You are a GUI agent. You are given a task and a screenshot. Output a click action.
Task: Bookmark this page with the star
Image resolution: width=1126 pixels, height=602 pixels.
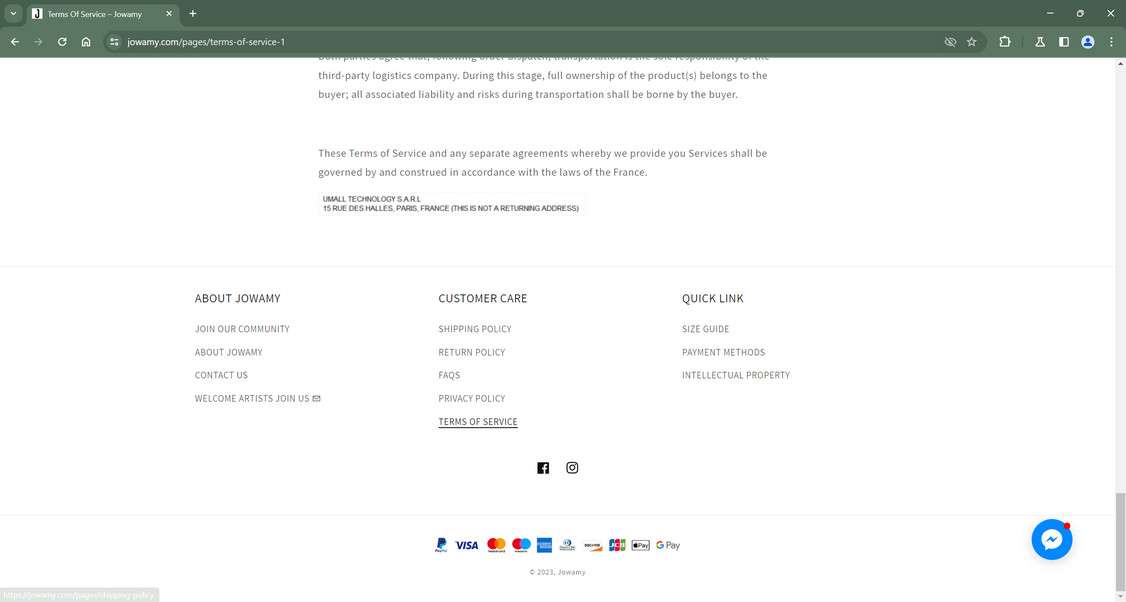pos(971,42)
